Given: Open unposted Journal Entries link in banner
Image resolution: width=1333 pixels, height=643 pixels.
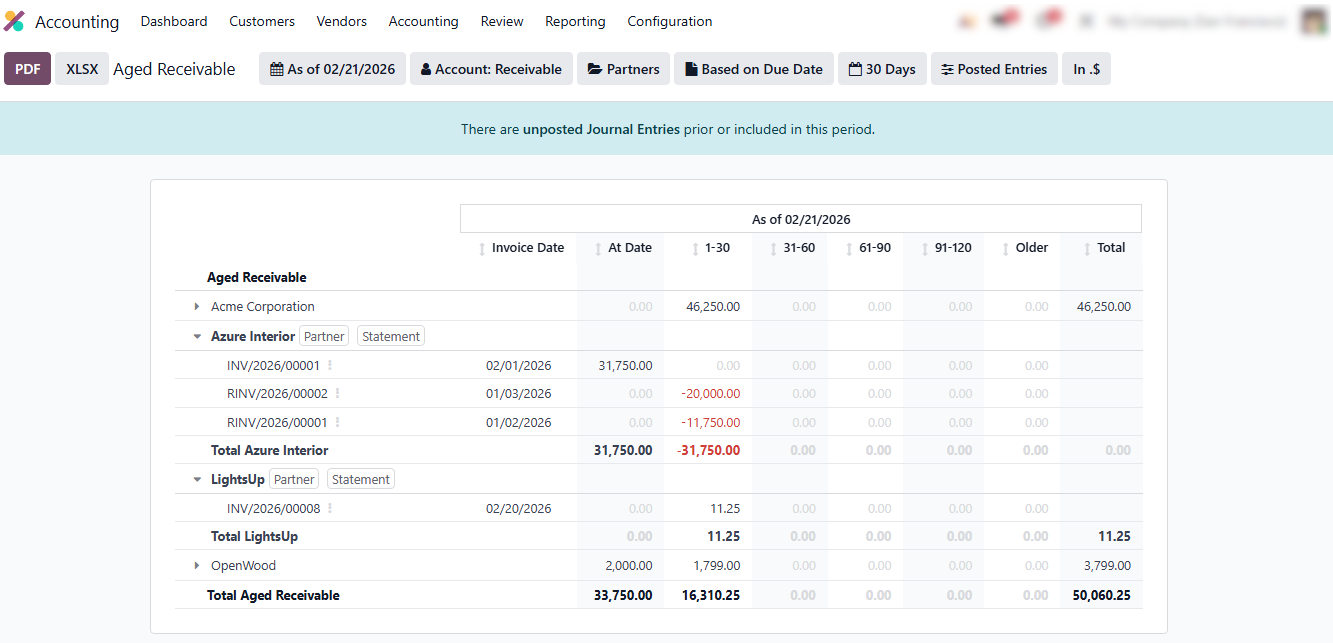Looking at the screenshot, I should click(601, 129).
